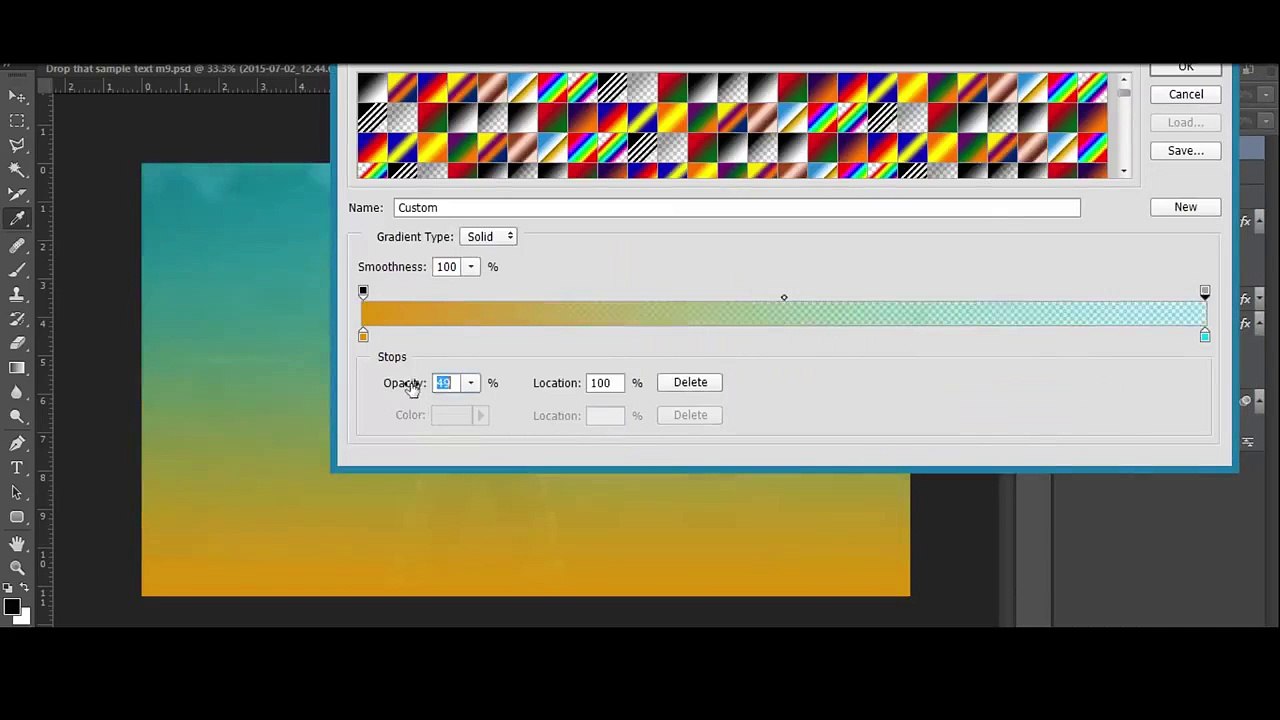
Task: Click the Smoothness input field
Action: tap(448, 267)
